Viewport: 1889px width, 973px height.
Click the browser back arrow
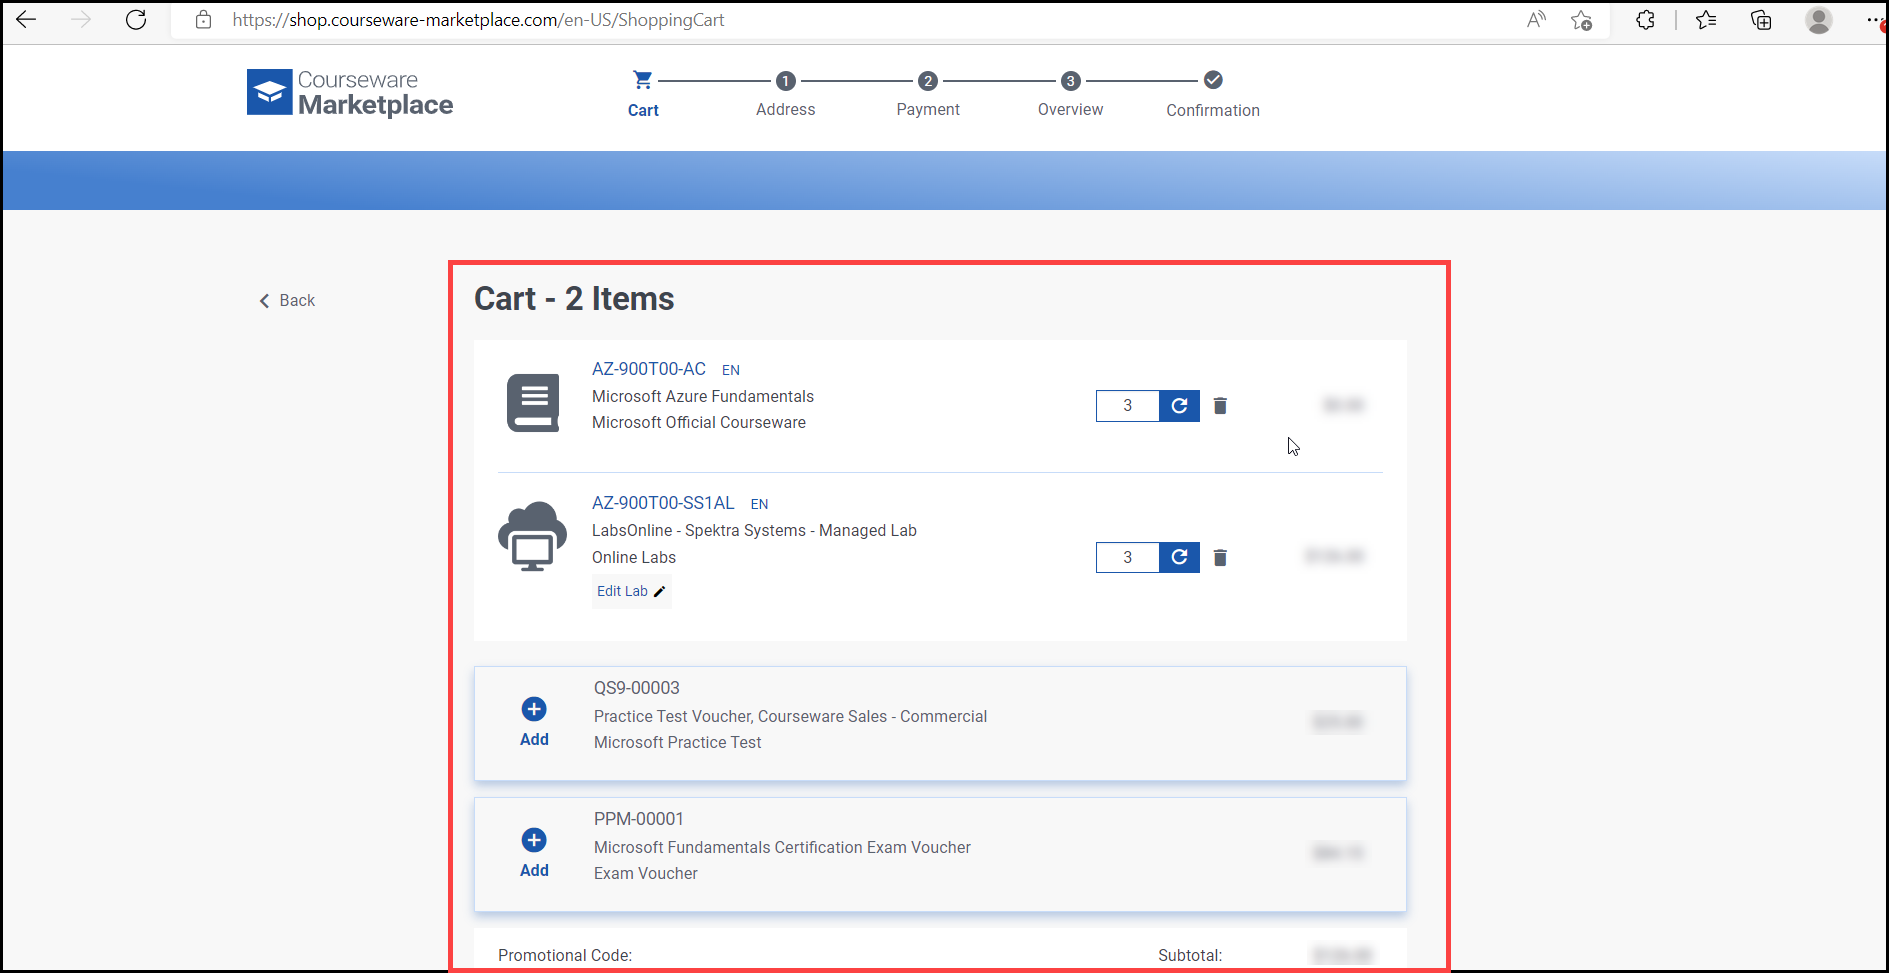(x=26, y=19)
